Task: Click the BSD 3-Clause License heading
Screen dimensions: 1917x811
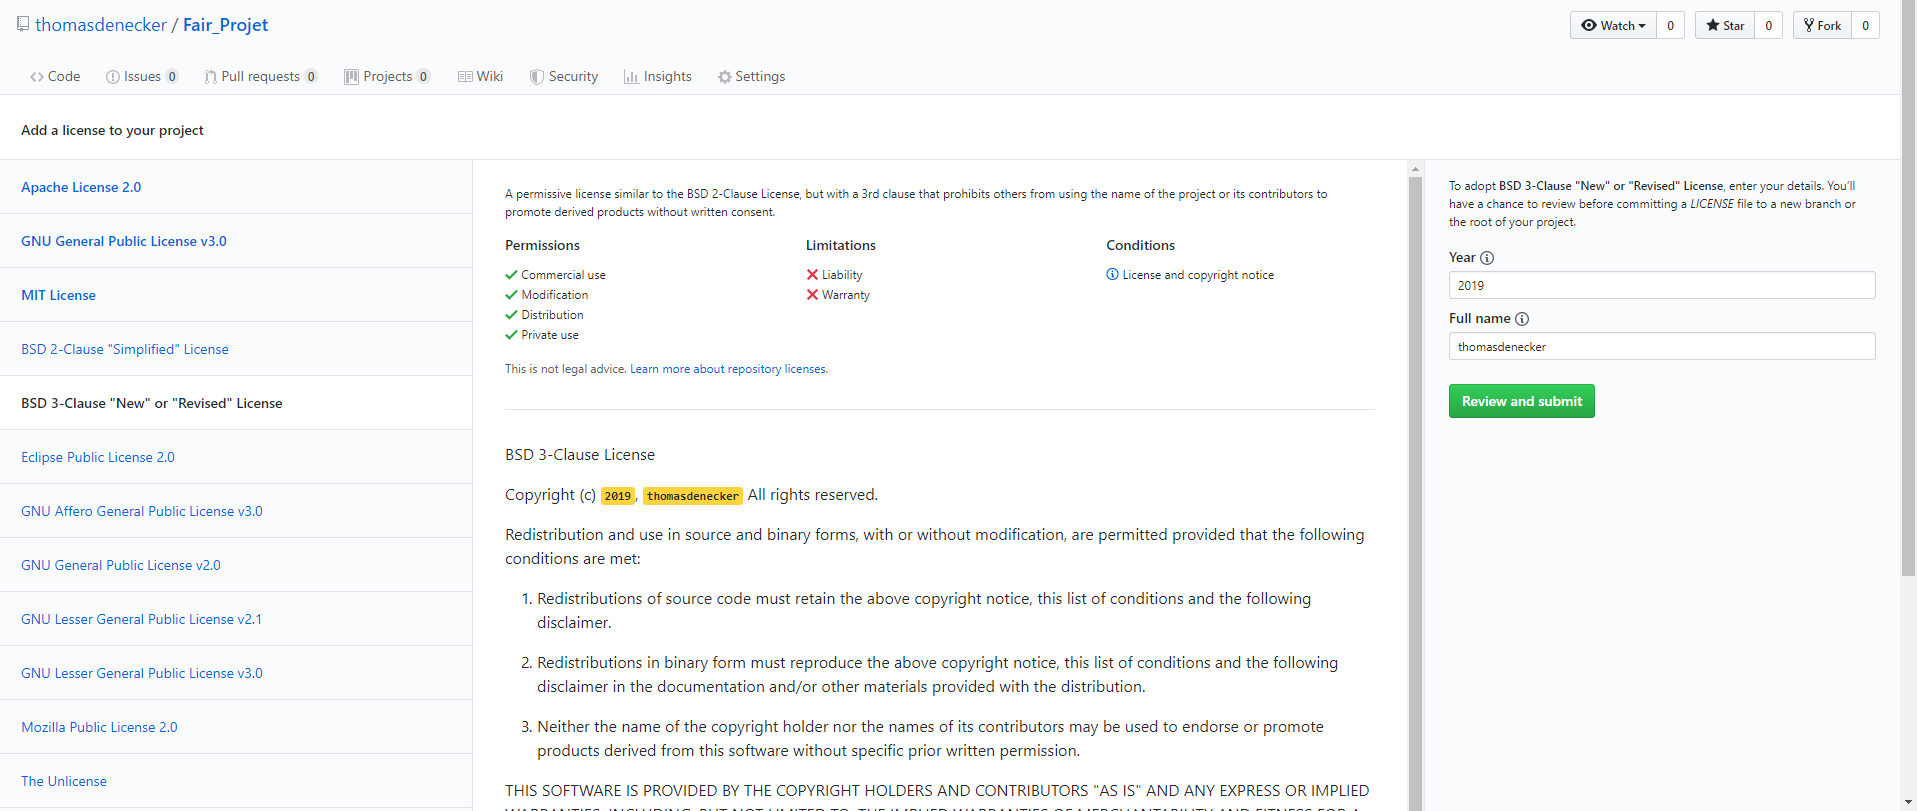Action: (x=580, y=455)
